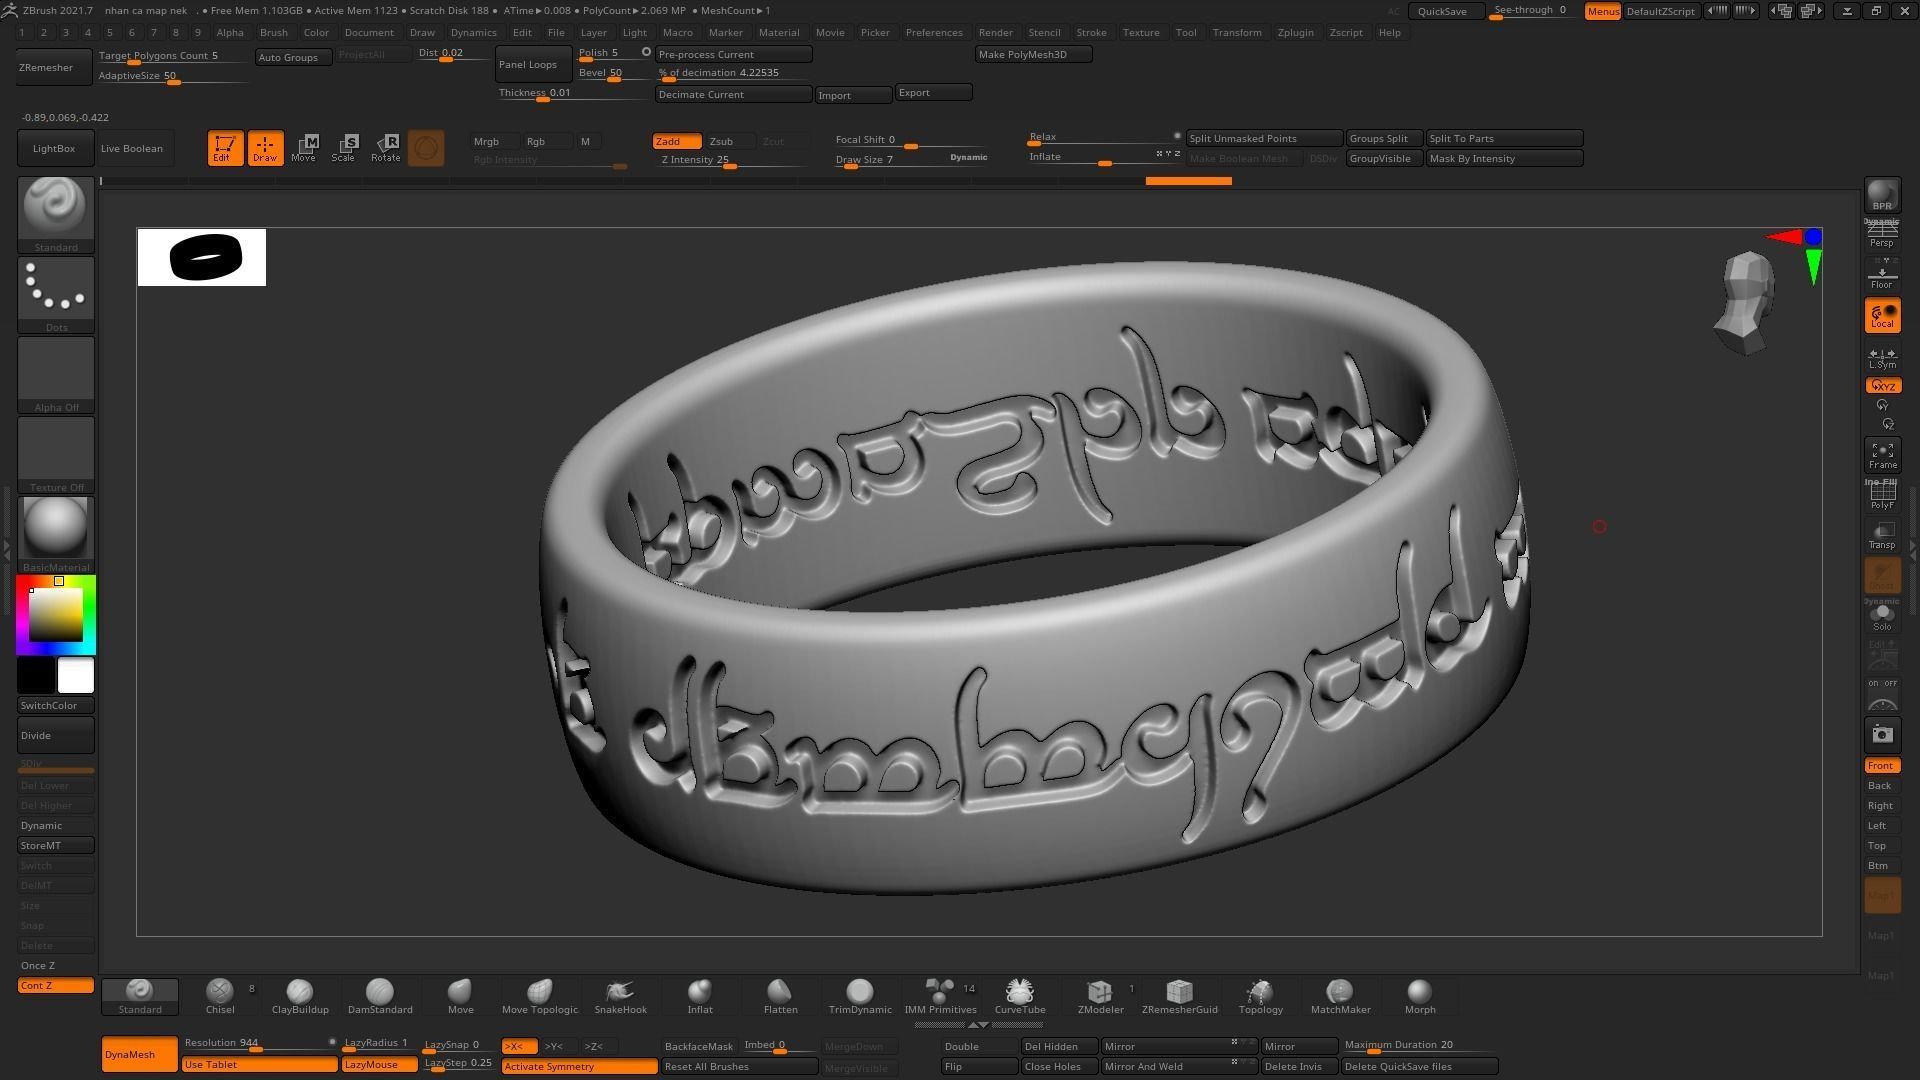Image resolution: width=1920 pixels, height=1080 pixels.
Task: Switch to the Rotate tool
Action: point(385,148)
